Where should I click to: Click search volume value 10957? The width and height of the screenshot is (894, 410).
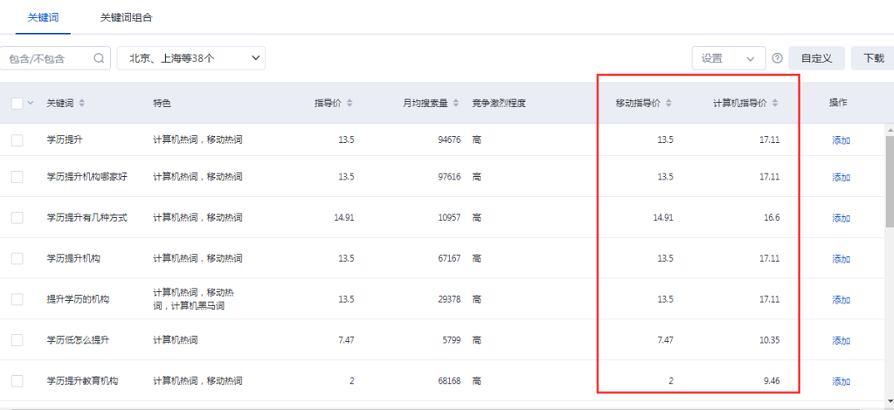pos(449,217)
